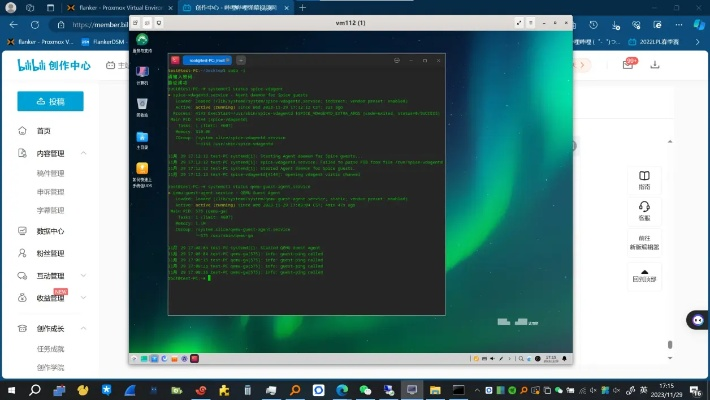The image size is (710, 400).
Task: Select 任务成就 submenu item
Action: point(51,348)
